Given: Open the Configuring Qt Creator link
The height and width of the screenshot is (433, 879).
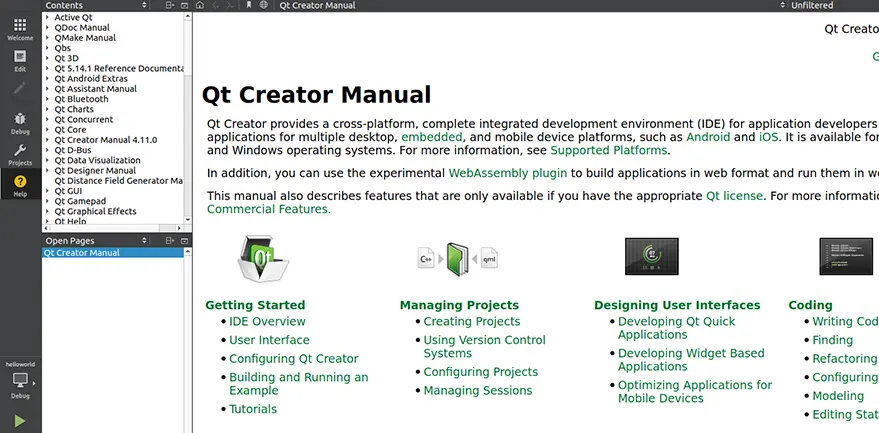Looking at the screenshot, I should (294, 358).
